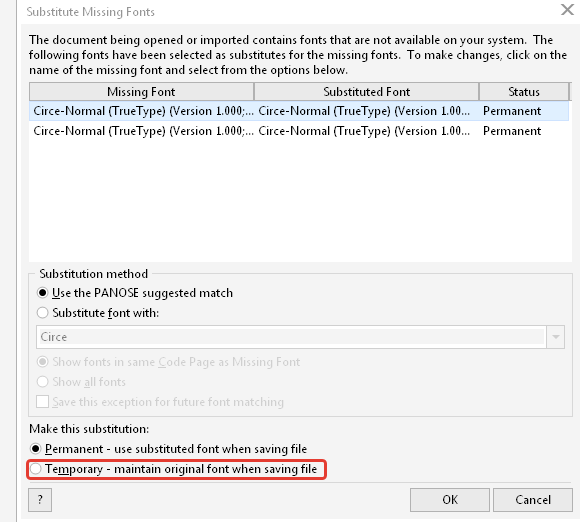Viewport: 583px width, 522px height.
Task: Select the second Circe-Normal font row
Action: (x=299, y=131)
